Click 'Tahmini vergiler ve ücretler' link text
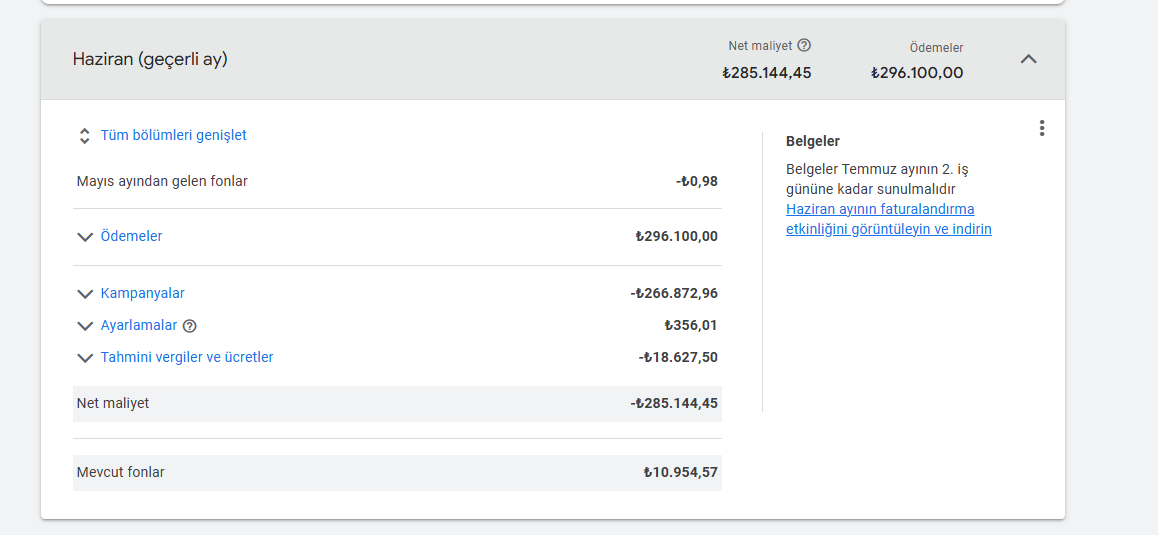The width and height of the screenshot is (1158, 535). [186, 357]
